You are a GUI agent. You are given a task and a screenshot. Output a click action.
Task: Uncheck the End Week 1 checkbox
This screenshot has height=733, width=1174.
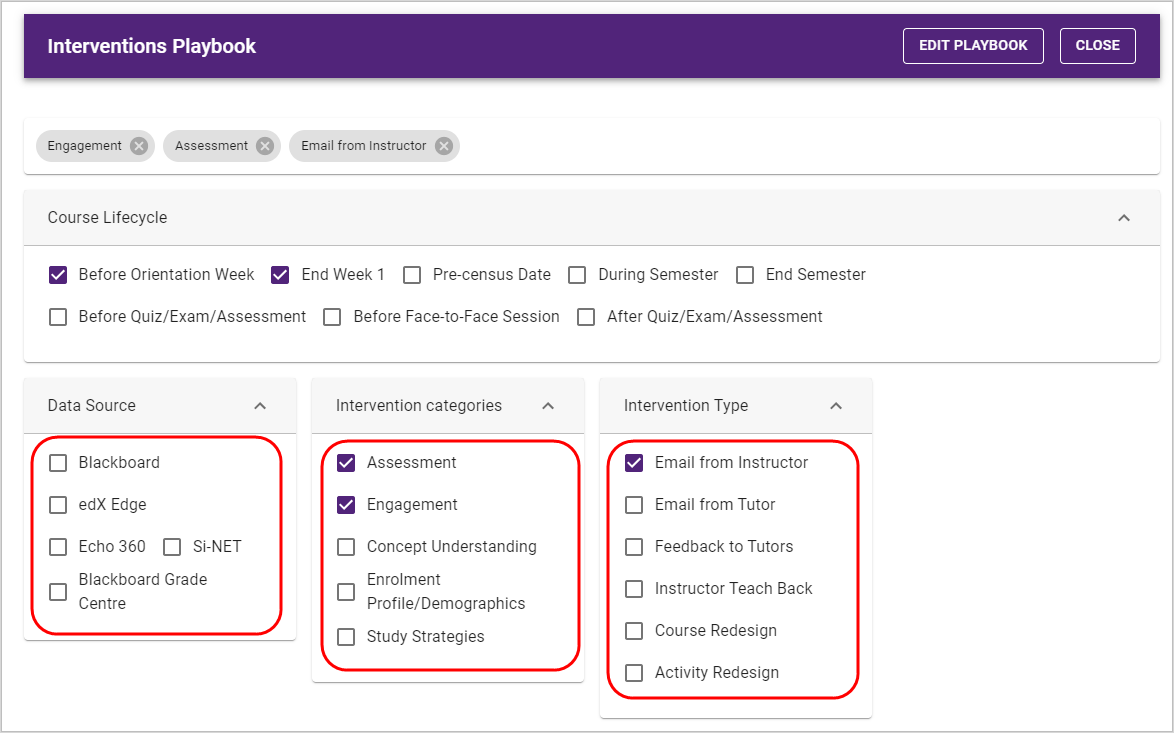[x=280, y=275]
